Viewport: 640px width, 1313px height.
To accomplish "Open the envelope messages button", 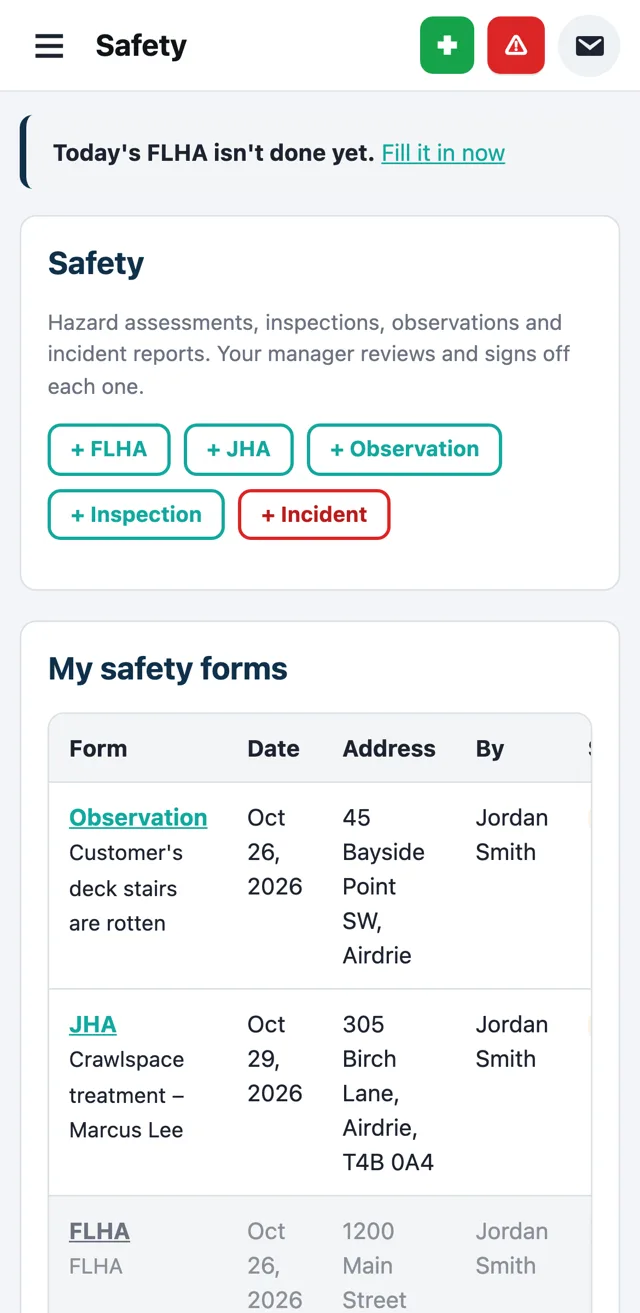I will click(590, 46).
